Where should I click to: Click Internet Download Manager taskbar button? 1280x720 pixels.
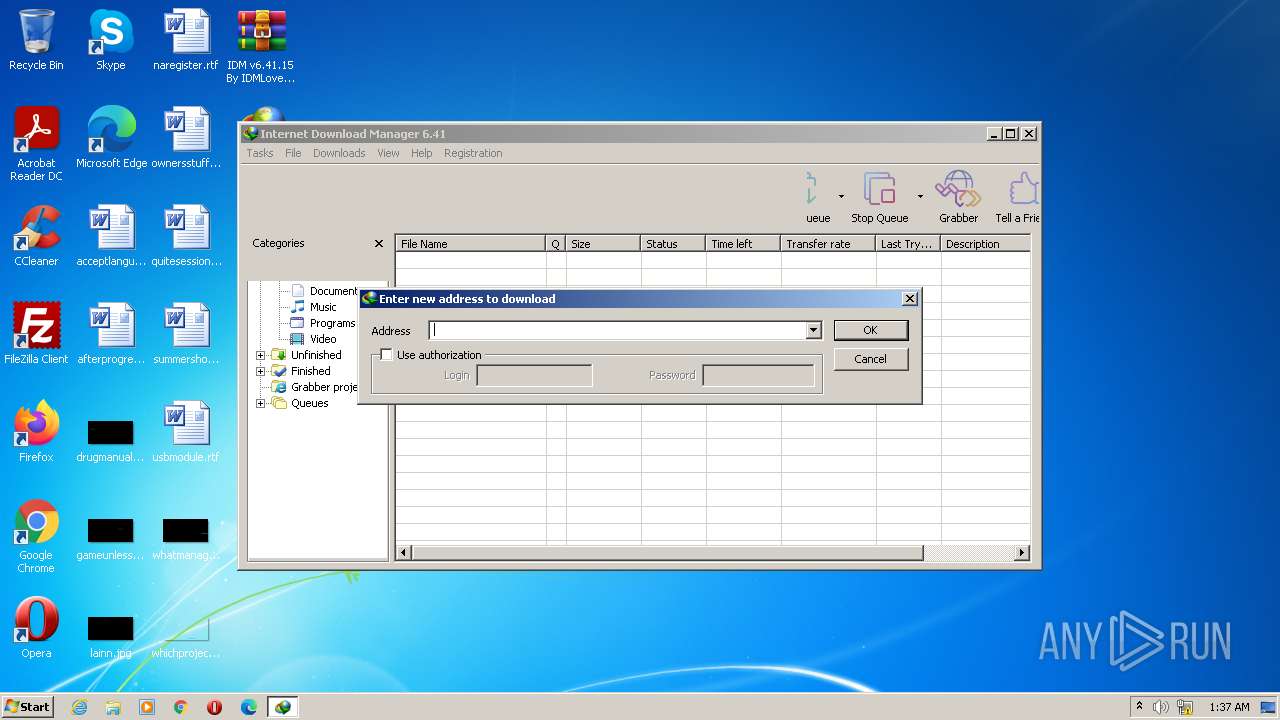[x=283, y=707]
